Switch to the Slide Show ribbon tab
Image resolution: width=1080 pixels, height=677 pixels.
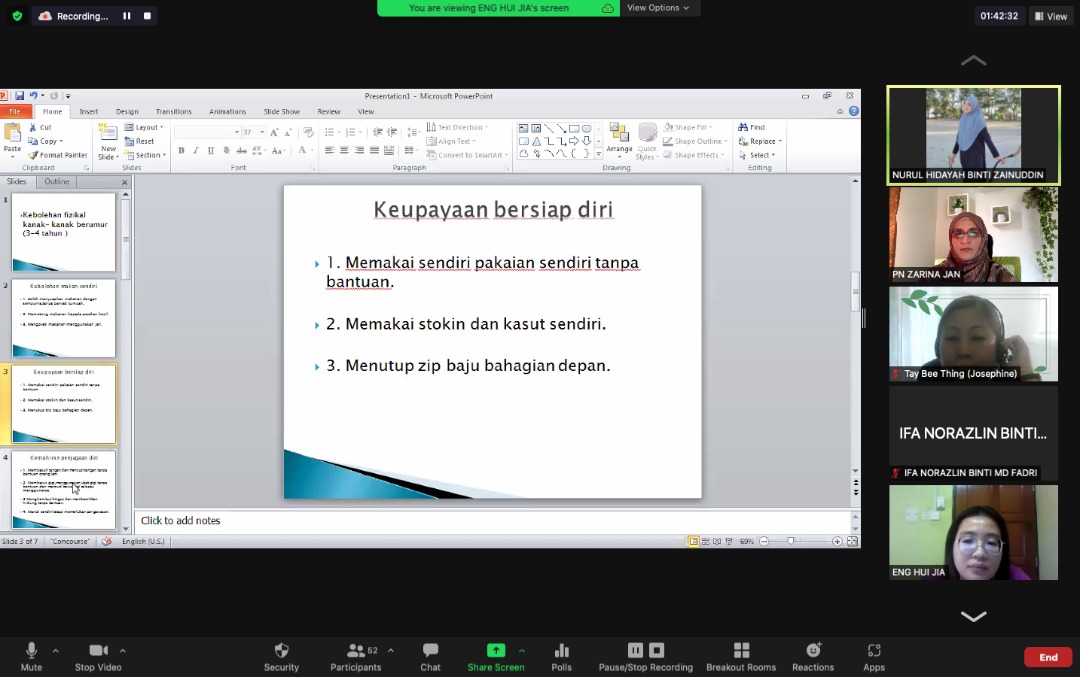pos(281,112)
